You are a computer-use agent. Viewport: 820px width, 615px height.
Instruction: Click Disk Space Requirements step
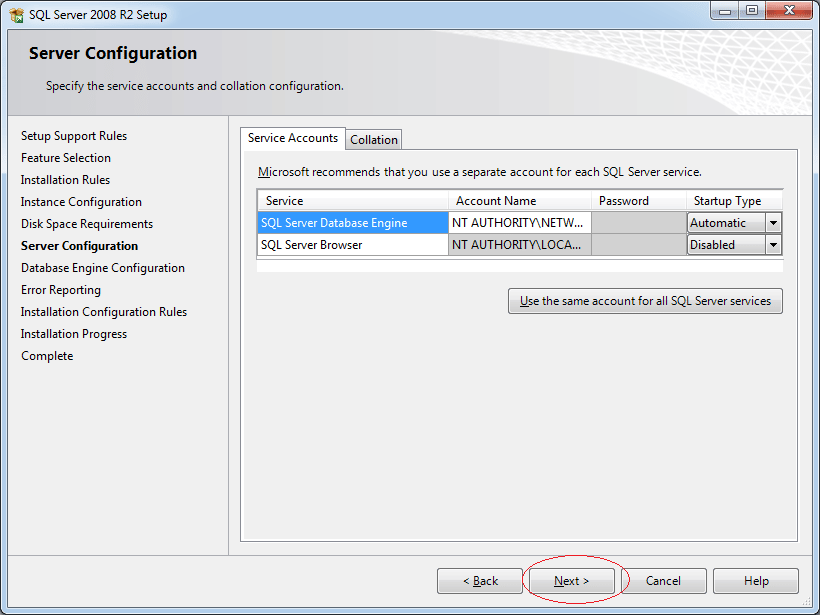pyautogui.click(x=87, y=224)
